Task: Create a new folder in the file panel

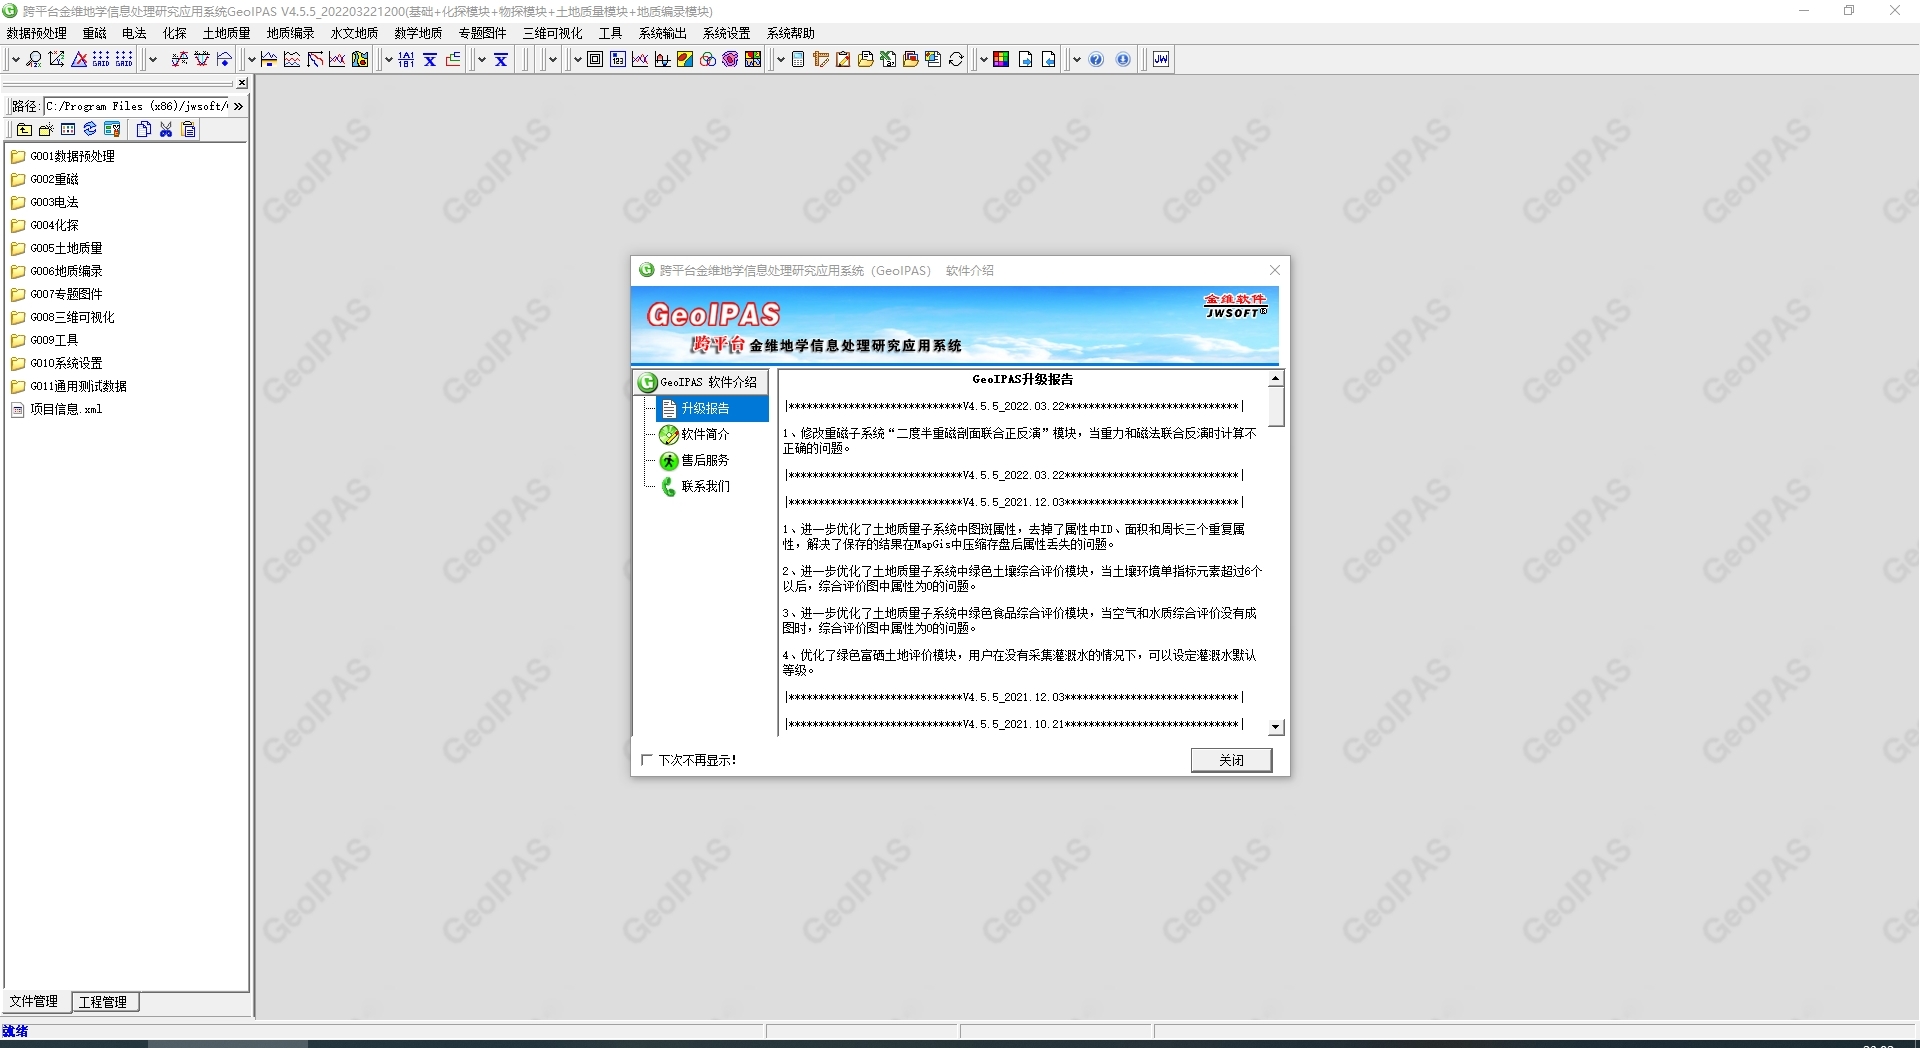Action: pyautogui.click(x=46, y=130)
